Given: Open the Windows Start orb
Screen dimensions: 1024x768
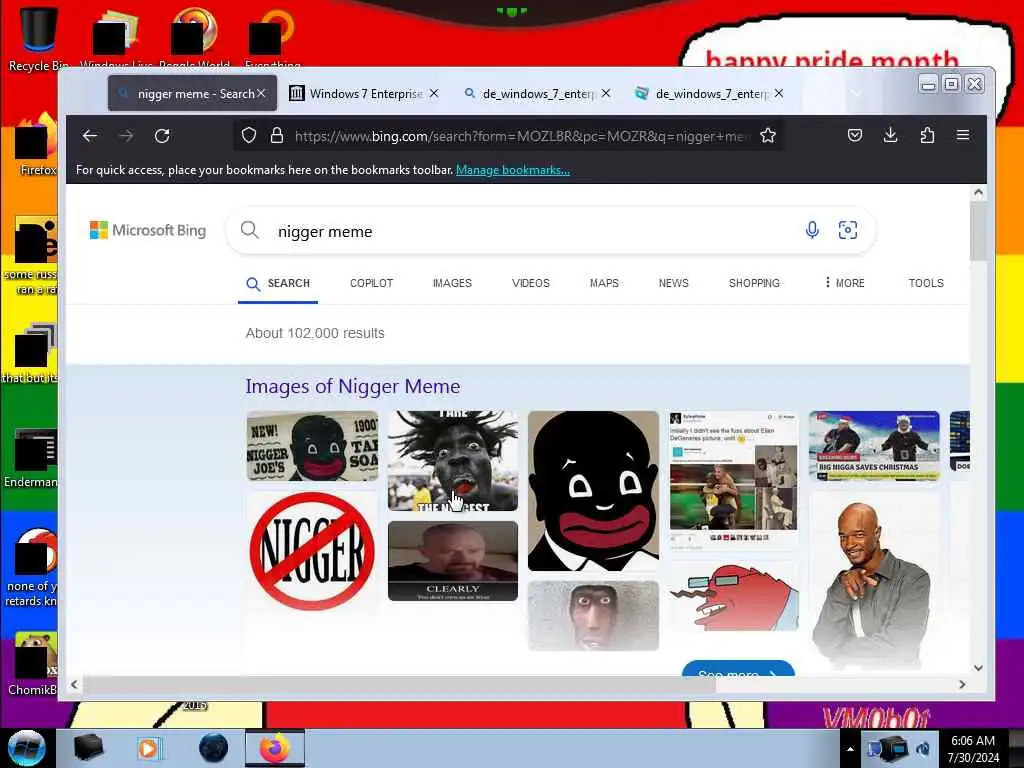Looking at the screenshot, I should [x=27, y=748].
